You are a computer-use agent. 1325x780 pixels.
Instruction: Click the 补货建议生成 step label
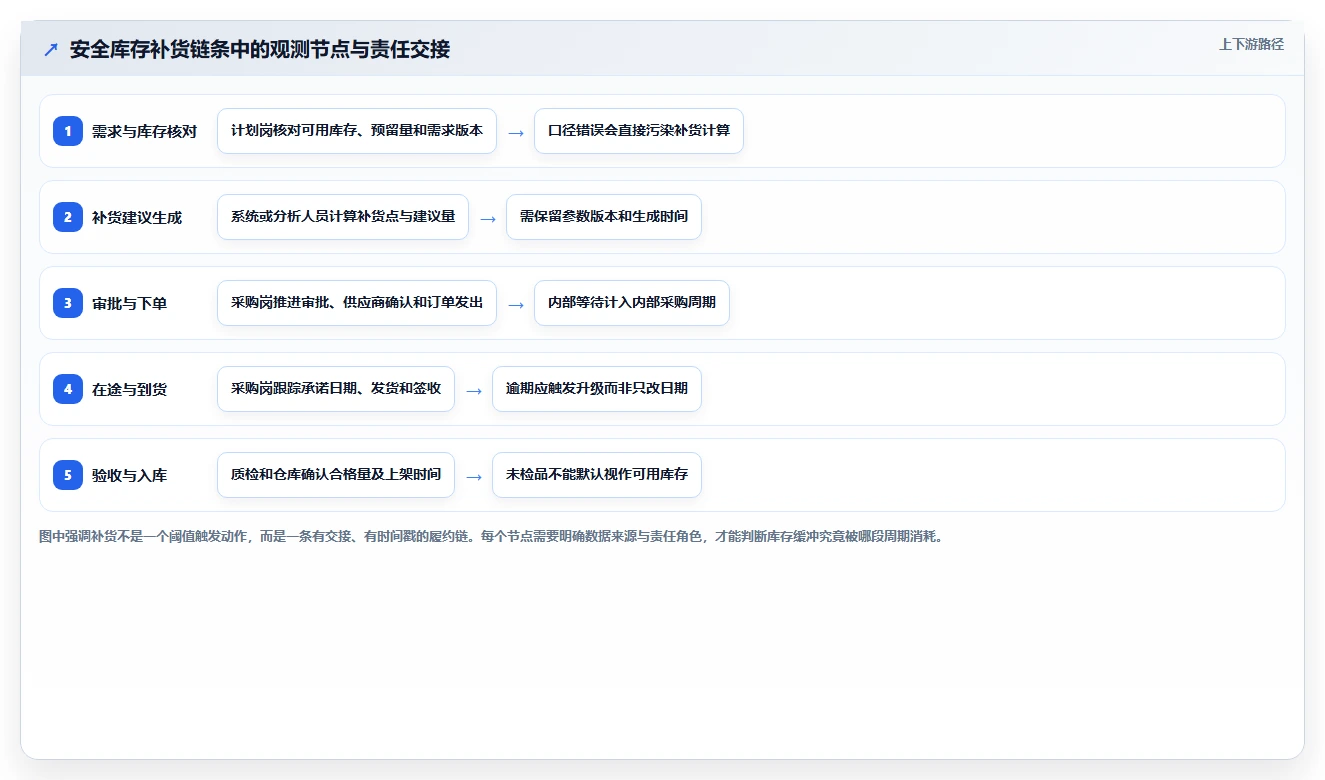pos(137,217)
